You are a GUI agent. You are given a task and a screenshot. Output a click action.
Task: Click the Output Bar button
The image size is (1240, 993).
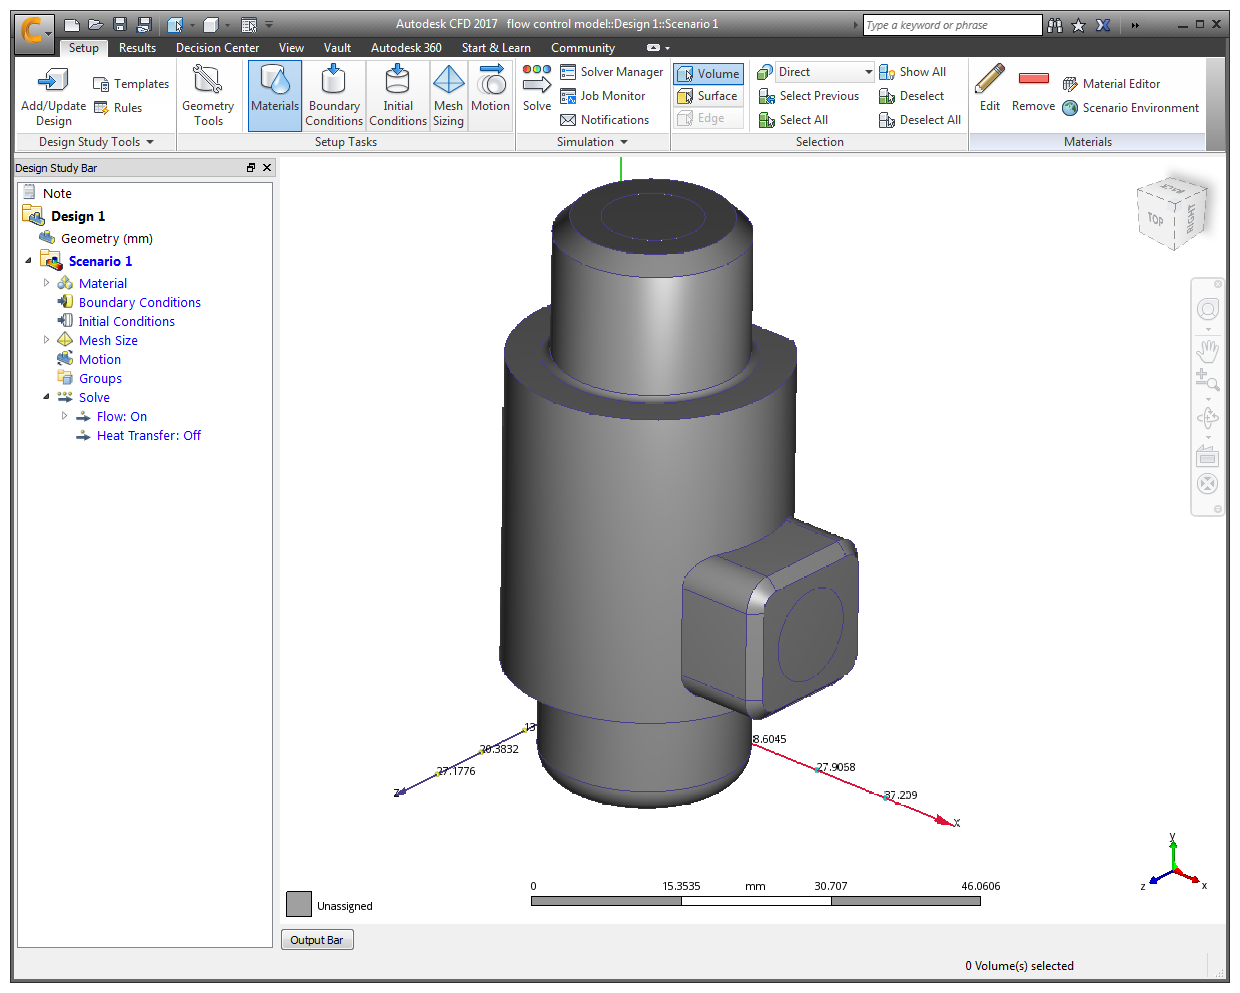[317, 940]
